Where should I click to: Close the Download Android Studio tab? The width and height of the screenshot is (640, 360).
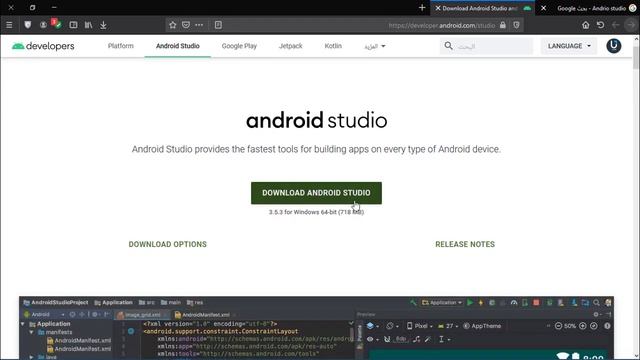tap(438, 8)
